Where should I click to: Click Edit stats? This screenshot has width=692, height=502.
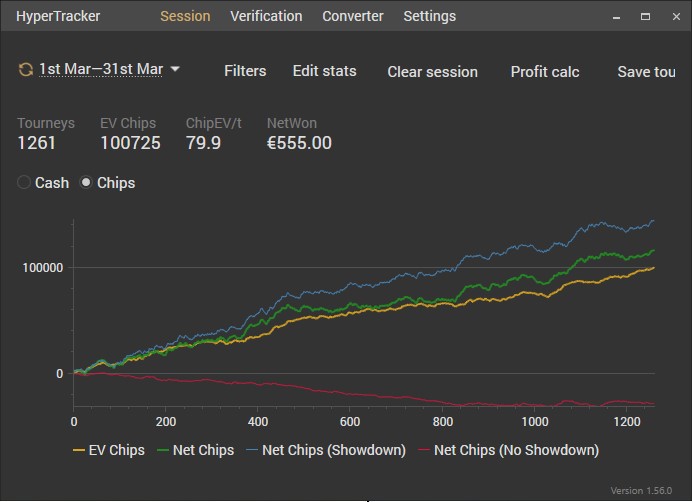tap(324, 71)
